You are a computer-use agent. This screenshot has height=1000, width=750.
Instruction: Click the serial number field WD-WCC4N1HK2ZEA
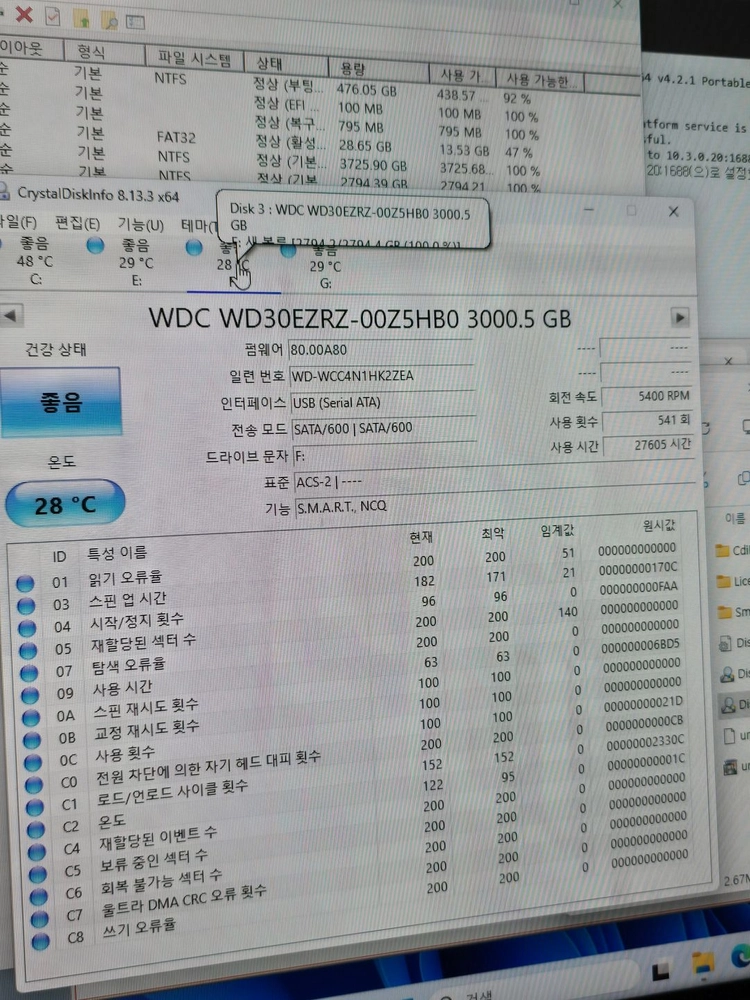click(382, 376)
